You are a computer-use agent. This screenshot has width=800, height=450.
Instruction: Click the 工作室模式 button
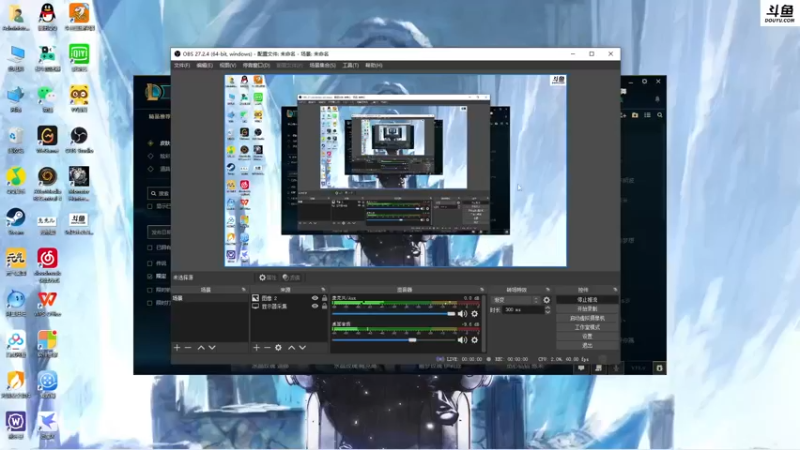[x=587, y=327]
